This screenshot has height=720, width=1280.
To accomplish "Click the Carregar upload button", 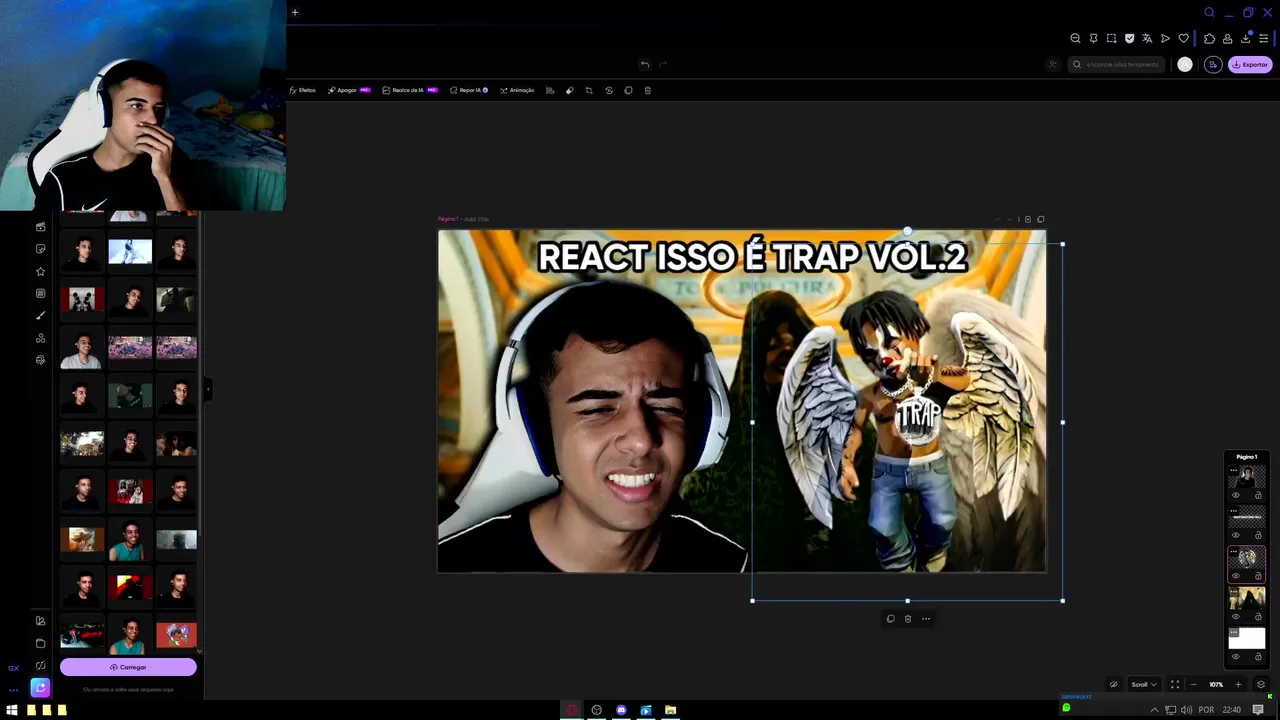I will pos(128,667).
